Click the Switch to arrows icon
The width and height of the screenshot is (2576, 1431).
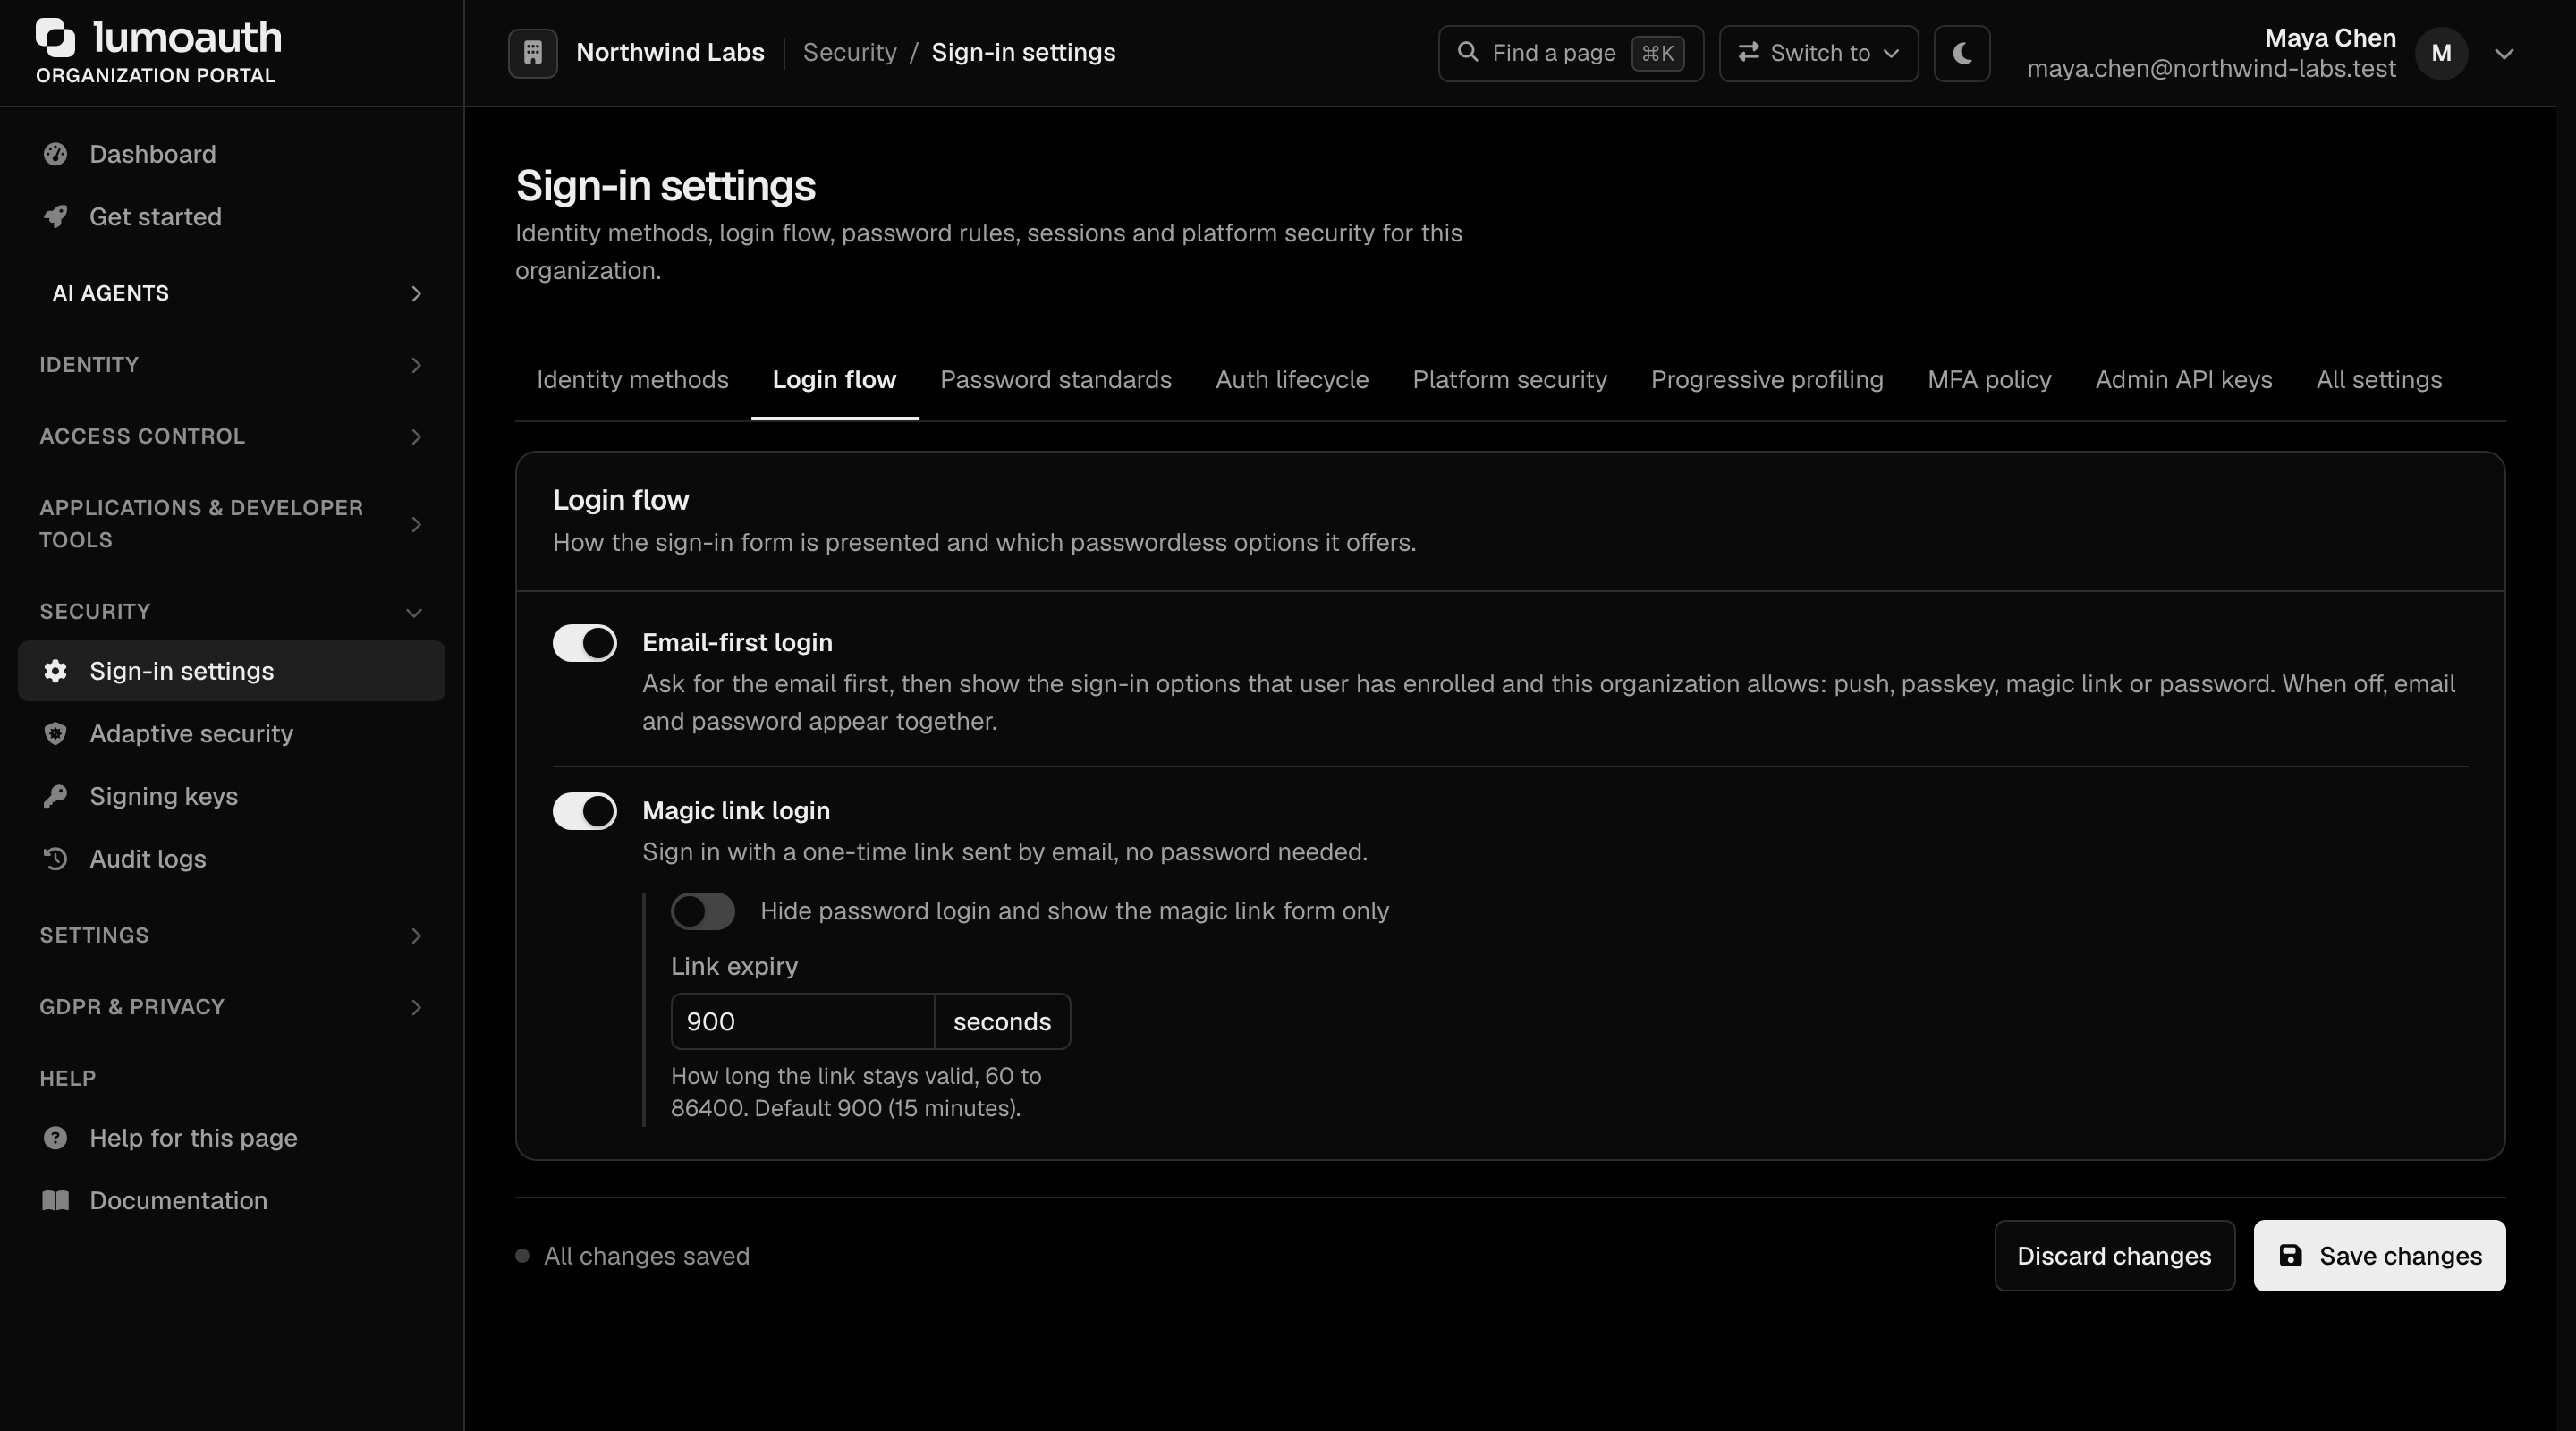click(1748, 52)
